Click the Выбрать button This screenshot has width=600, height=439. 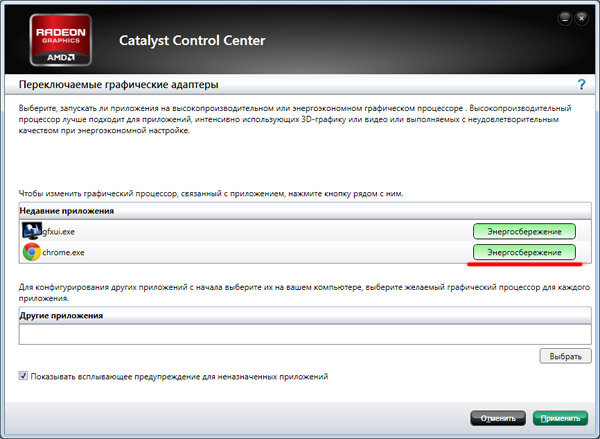click(x=565, y=356)
